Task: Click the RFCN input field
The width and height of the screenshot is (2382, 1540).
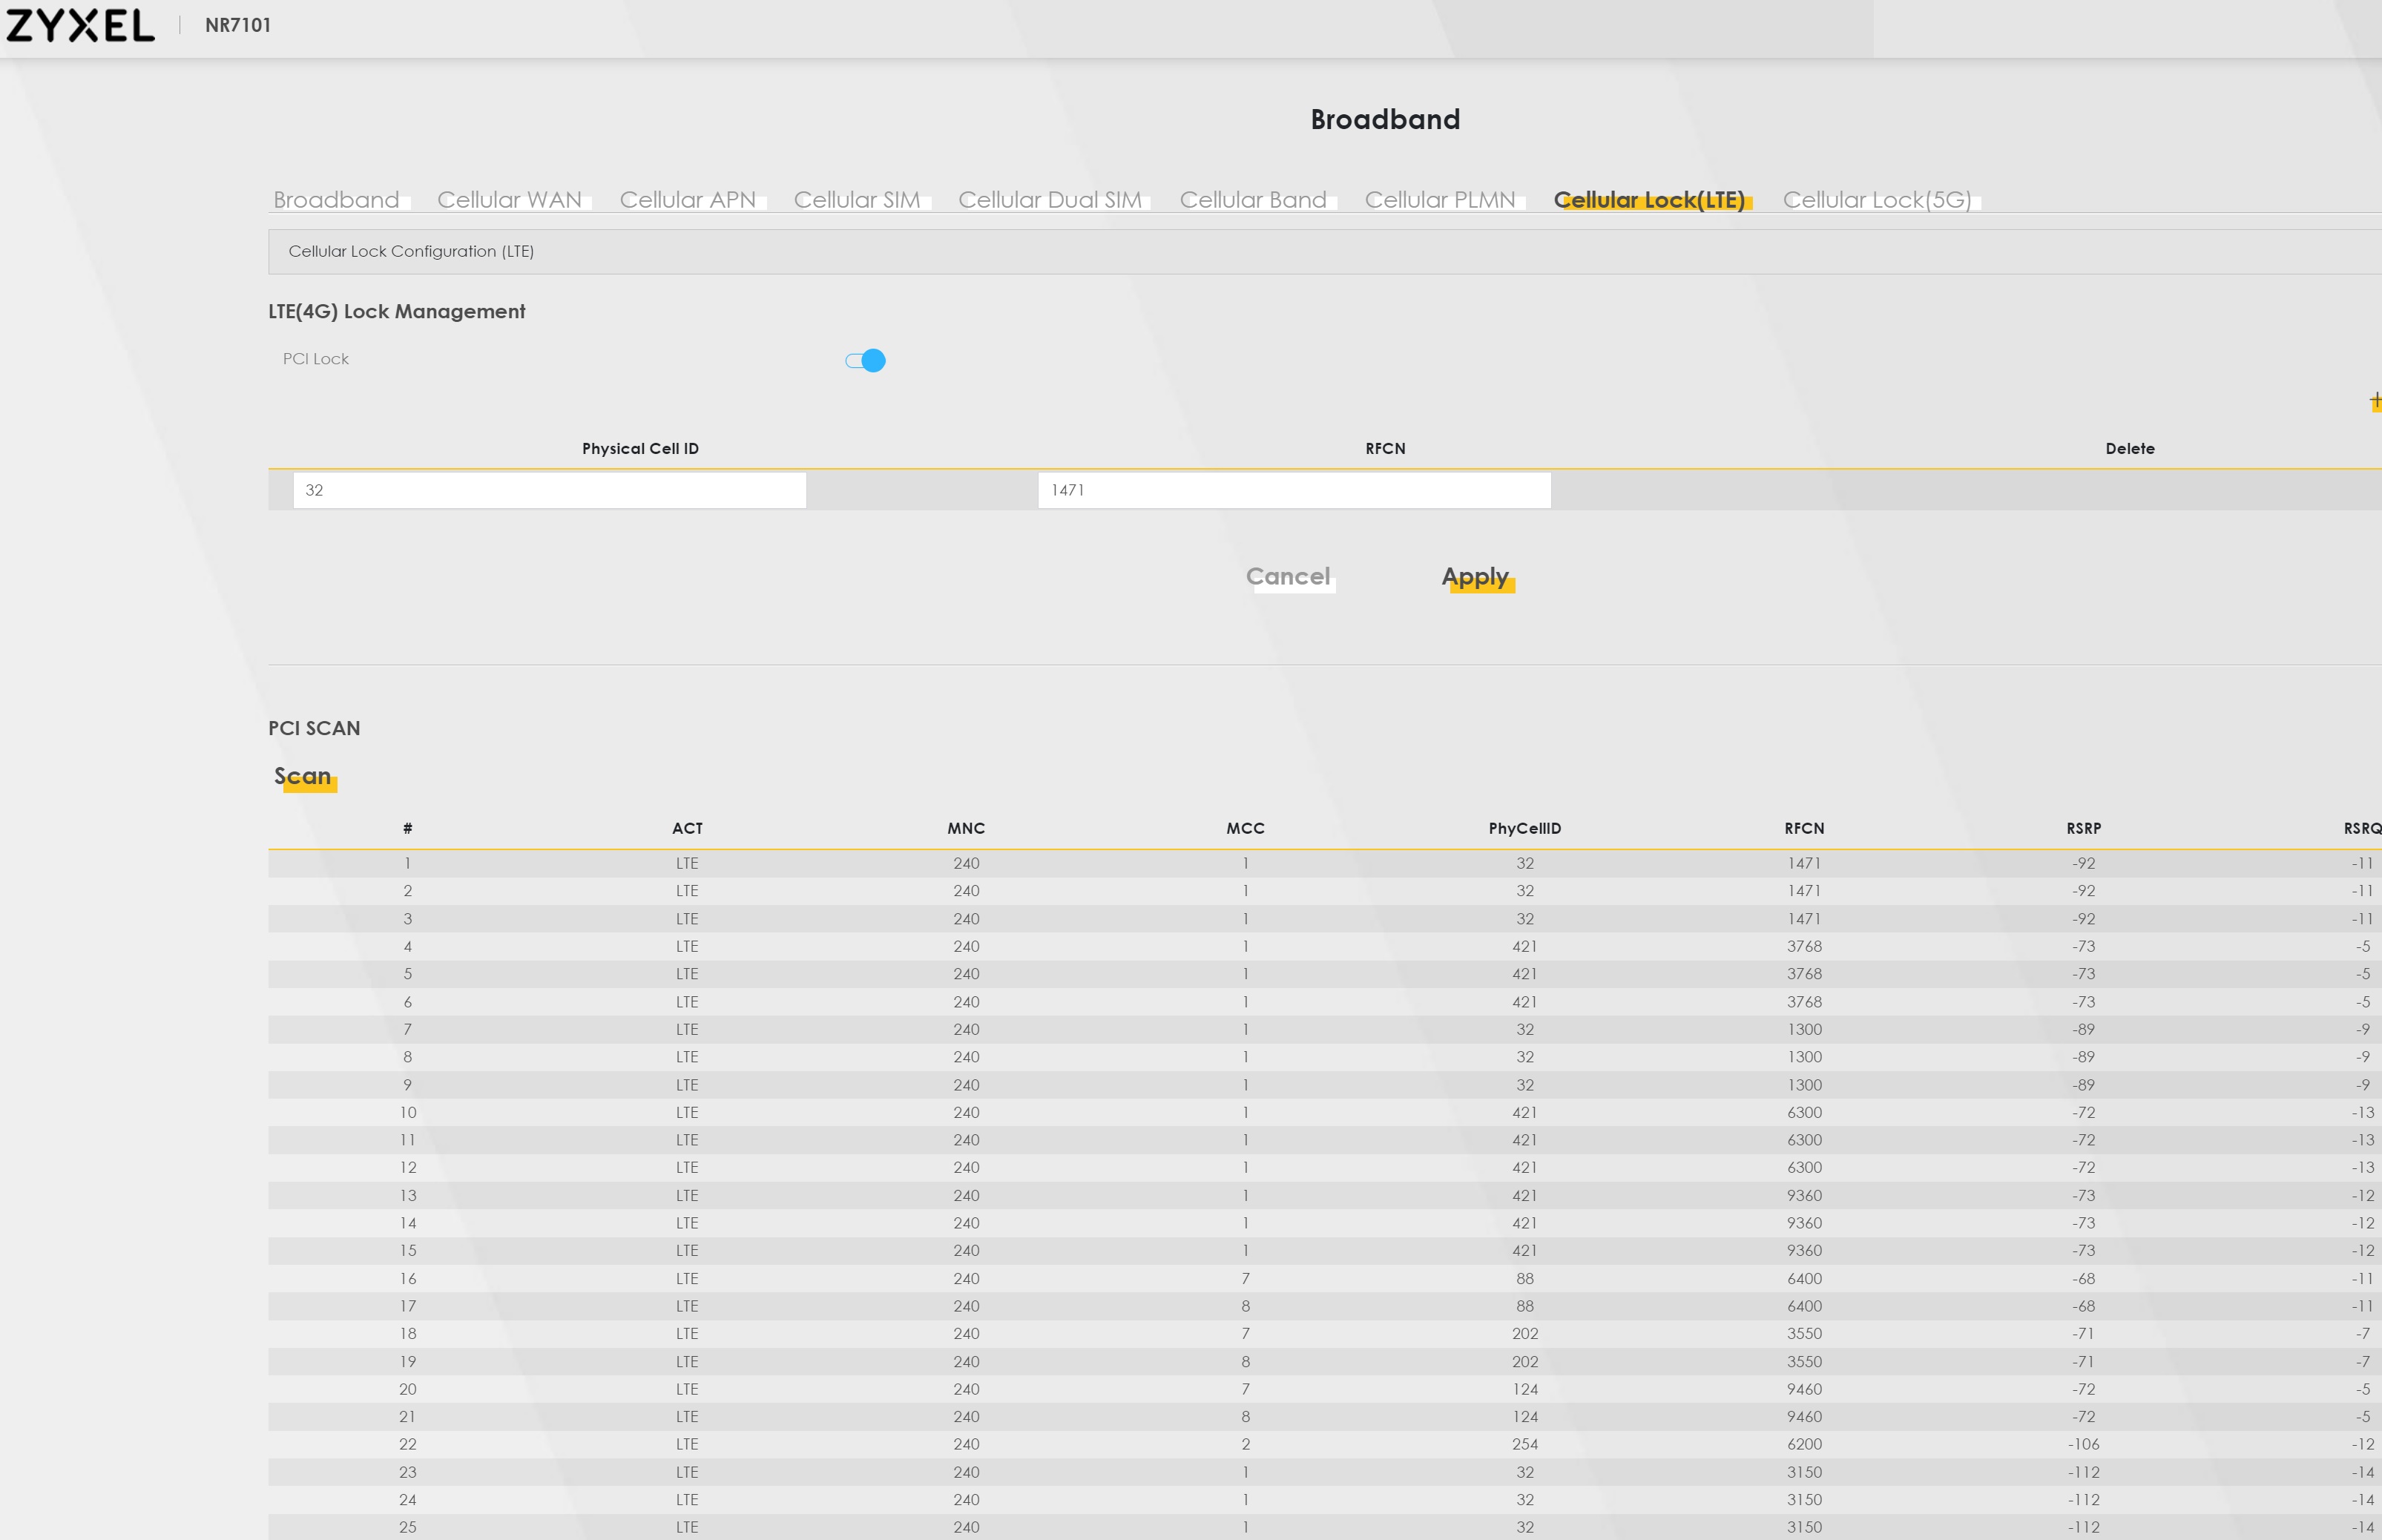Action: 1293,490
